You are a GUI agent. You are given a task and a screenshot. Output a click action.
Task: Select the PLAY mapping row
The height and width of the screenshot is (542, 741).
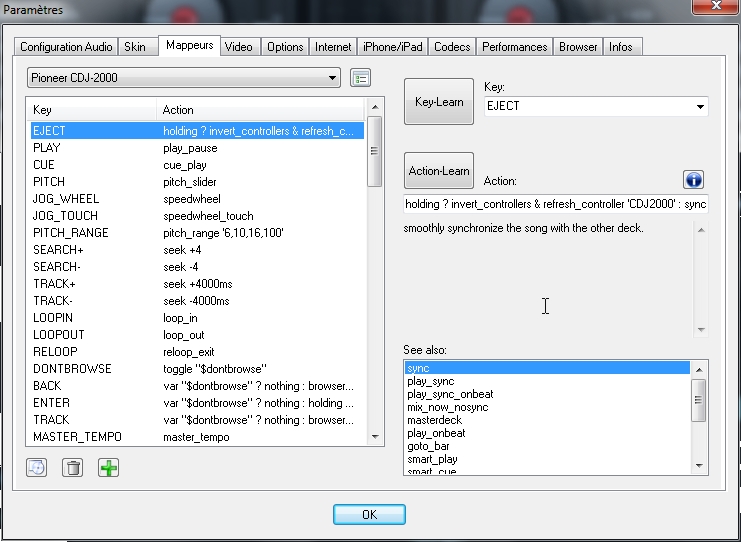click(x=197, y=148)
